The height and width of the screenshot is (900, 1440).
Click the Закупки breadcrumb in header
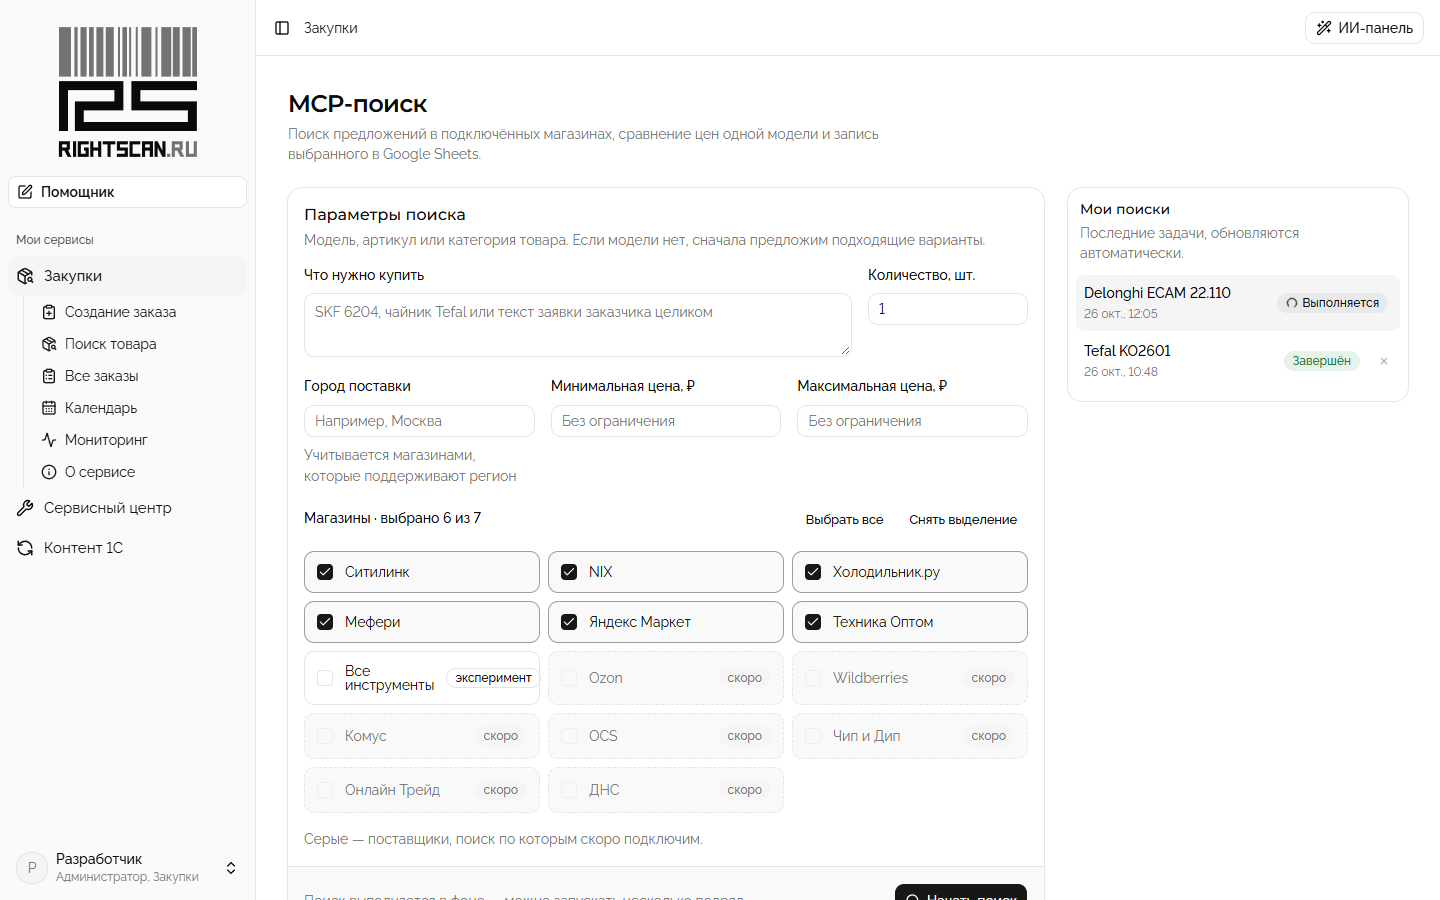point(331,28)
